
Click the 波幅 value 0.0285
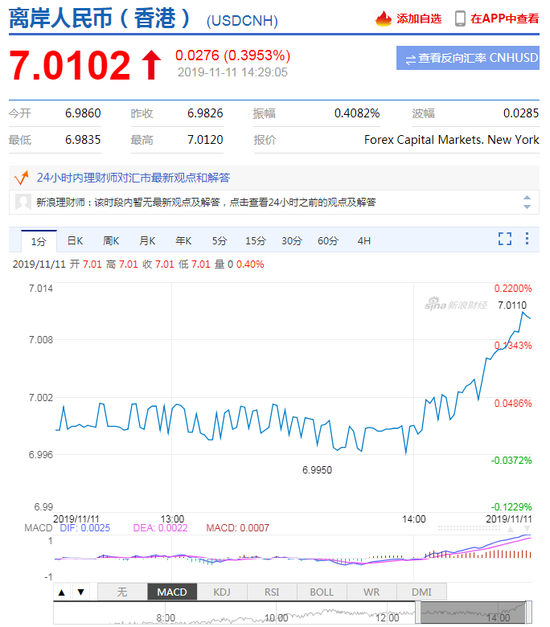521,113
